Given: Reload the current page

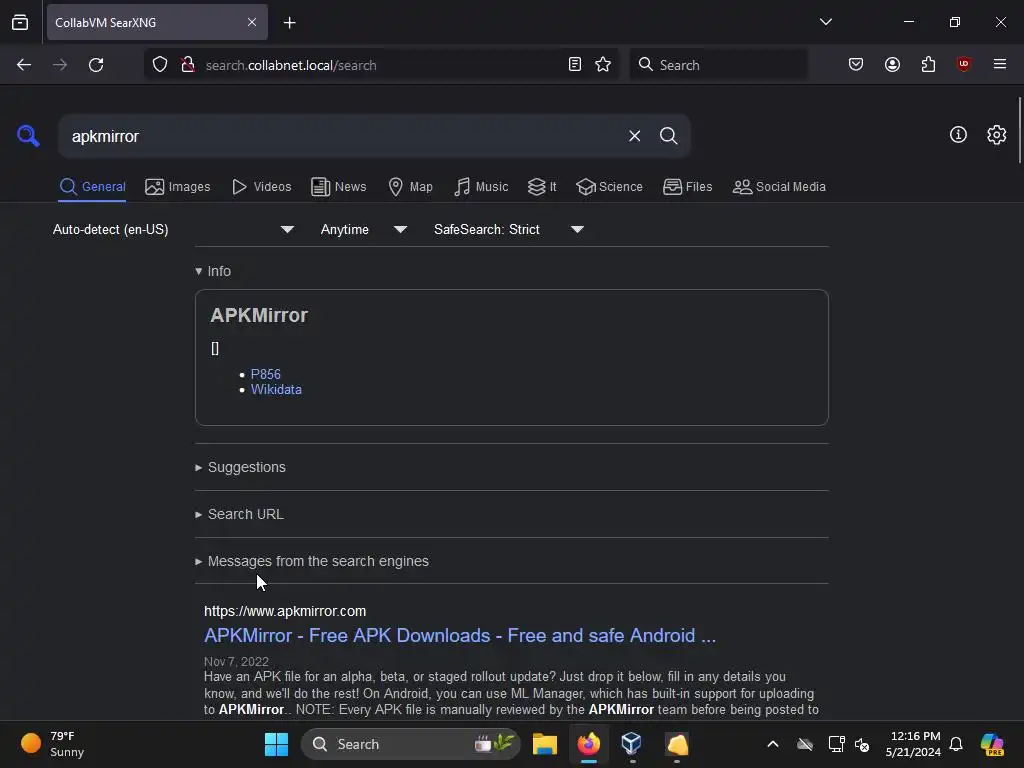Looking at the screenshot, I should (x=96, y=65).
